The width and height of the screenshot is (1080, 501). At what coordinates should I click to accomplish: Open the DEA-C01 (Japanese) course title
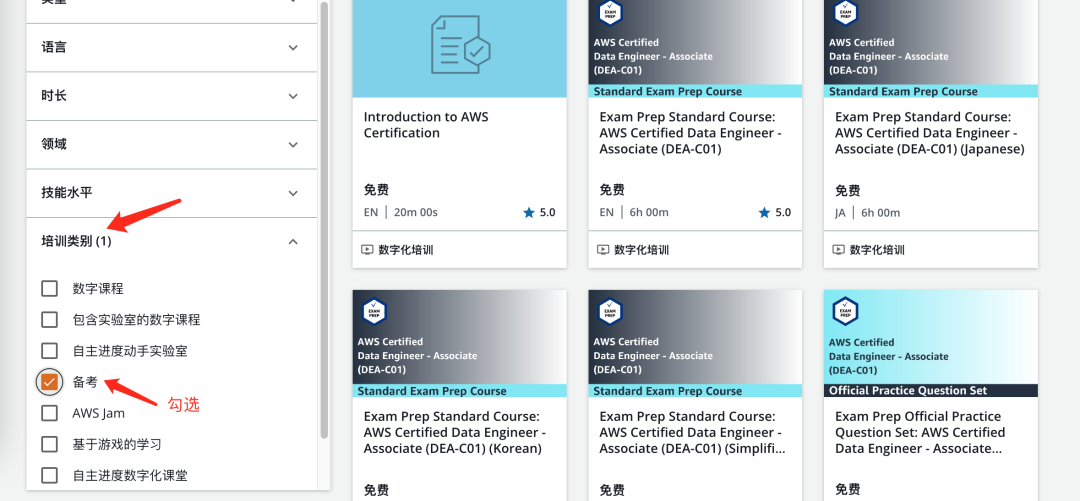(x=930, y=133)
